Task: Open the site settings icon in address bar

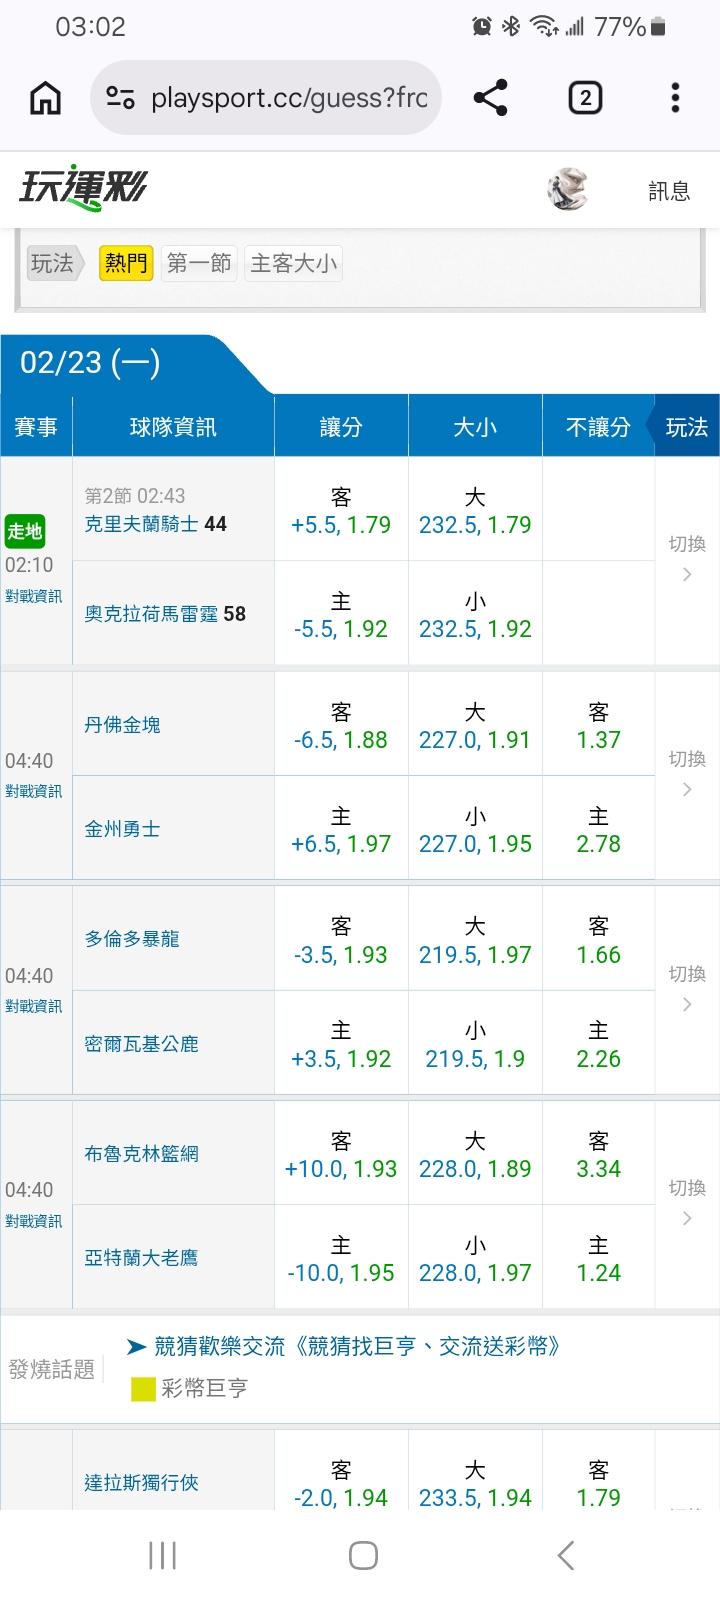Action: 120,98
